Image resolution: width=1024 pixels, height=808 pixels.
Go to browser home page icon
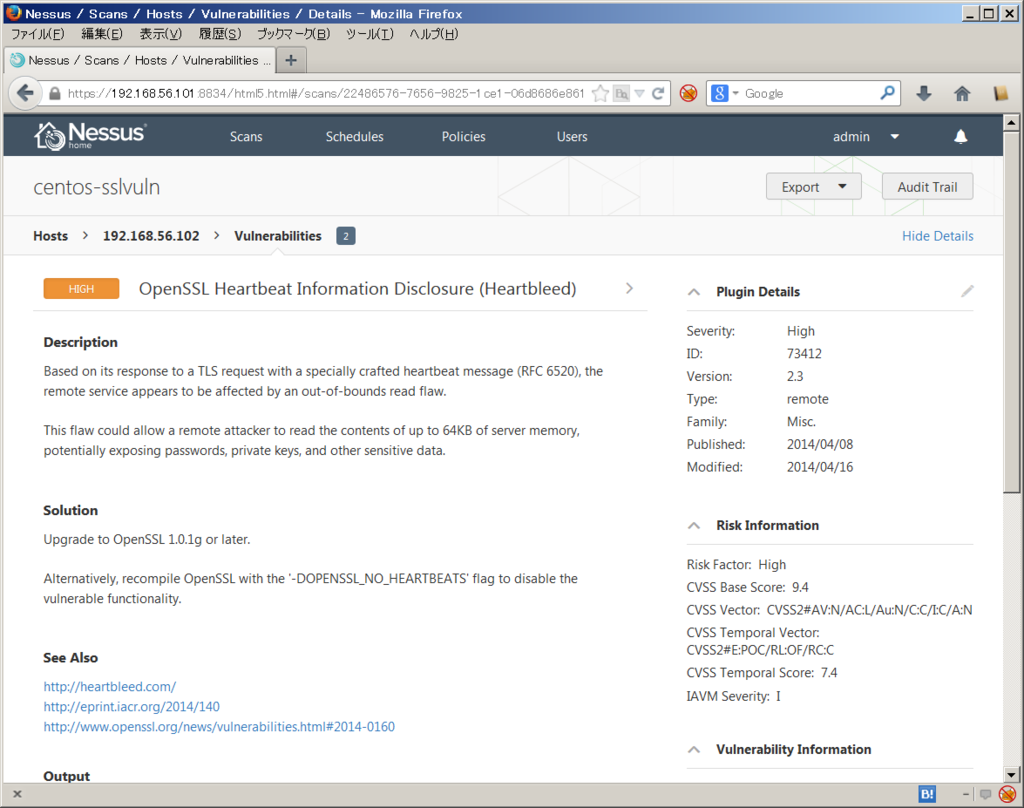pyautogui.click(x=961, y=93)
